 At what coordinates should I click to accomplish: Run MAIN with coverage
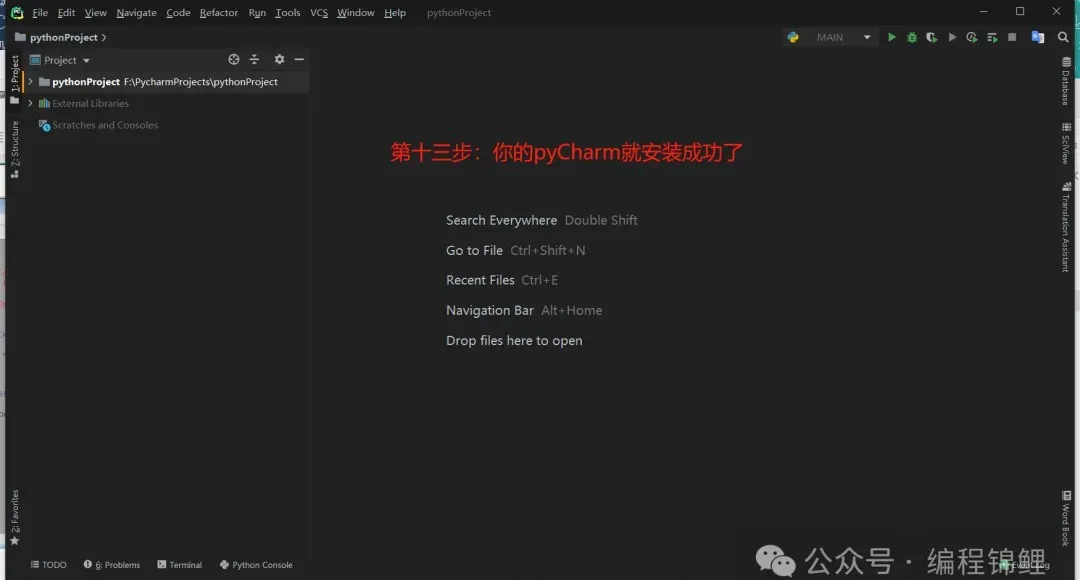coord(932,37)
